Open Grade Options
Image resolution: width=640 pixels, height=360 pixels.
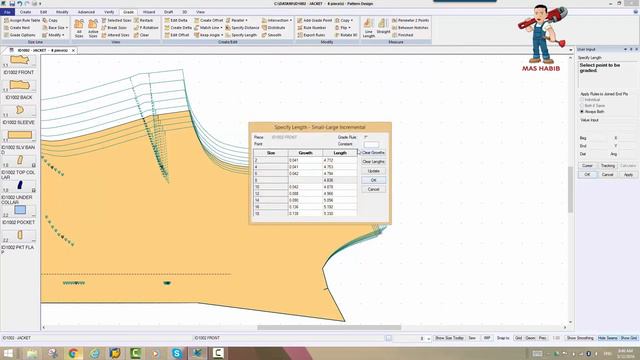(x=20, y=35)
